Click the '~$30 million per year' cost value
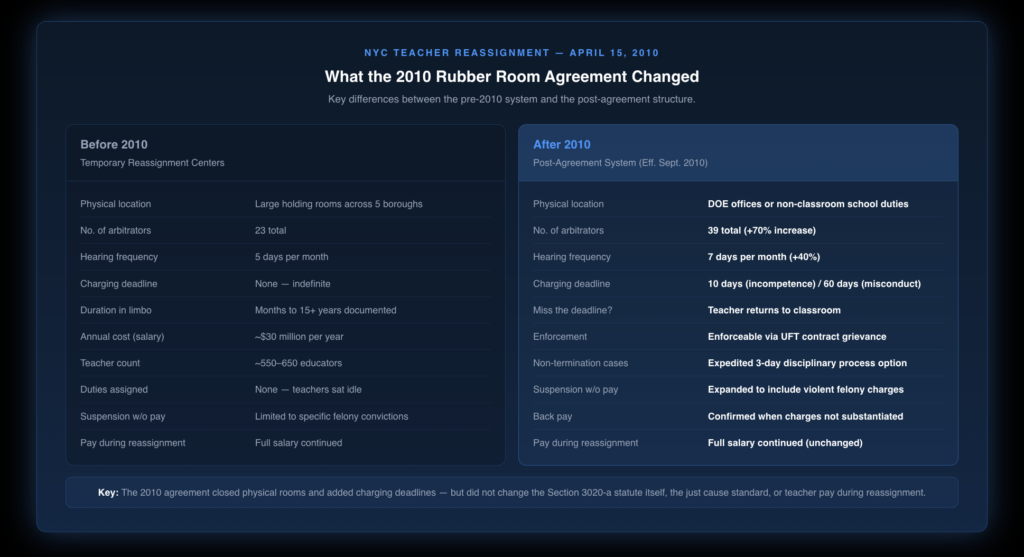 coord(301,337)
